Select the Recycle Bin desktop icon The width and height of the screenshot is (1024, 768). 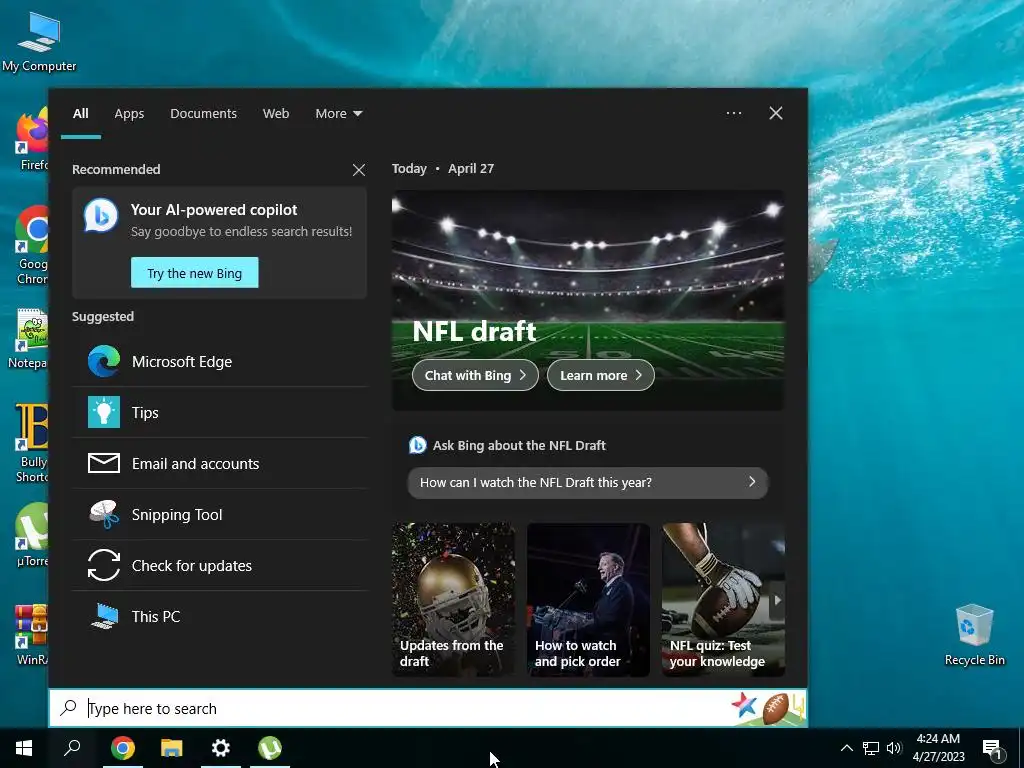pyautogui.click(x=974, y=634)
